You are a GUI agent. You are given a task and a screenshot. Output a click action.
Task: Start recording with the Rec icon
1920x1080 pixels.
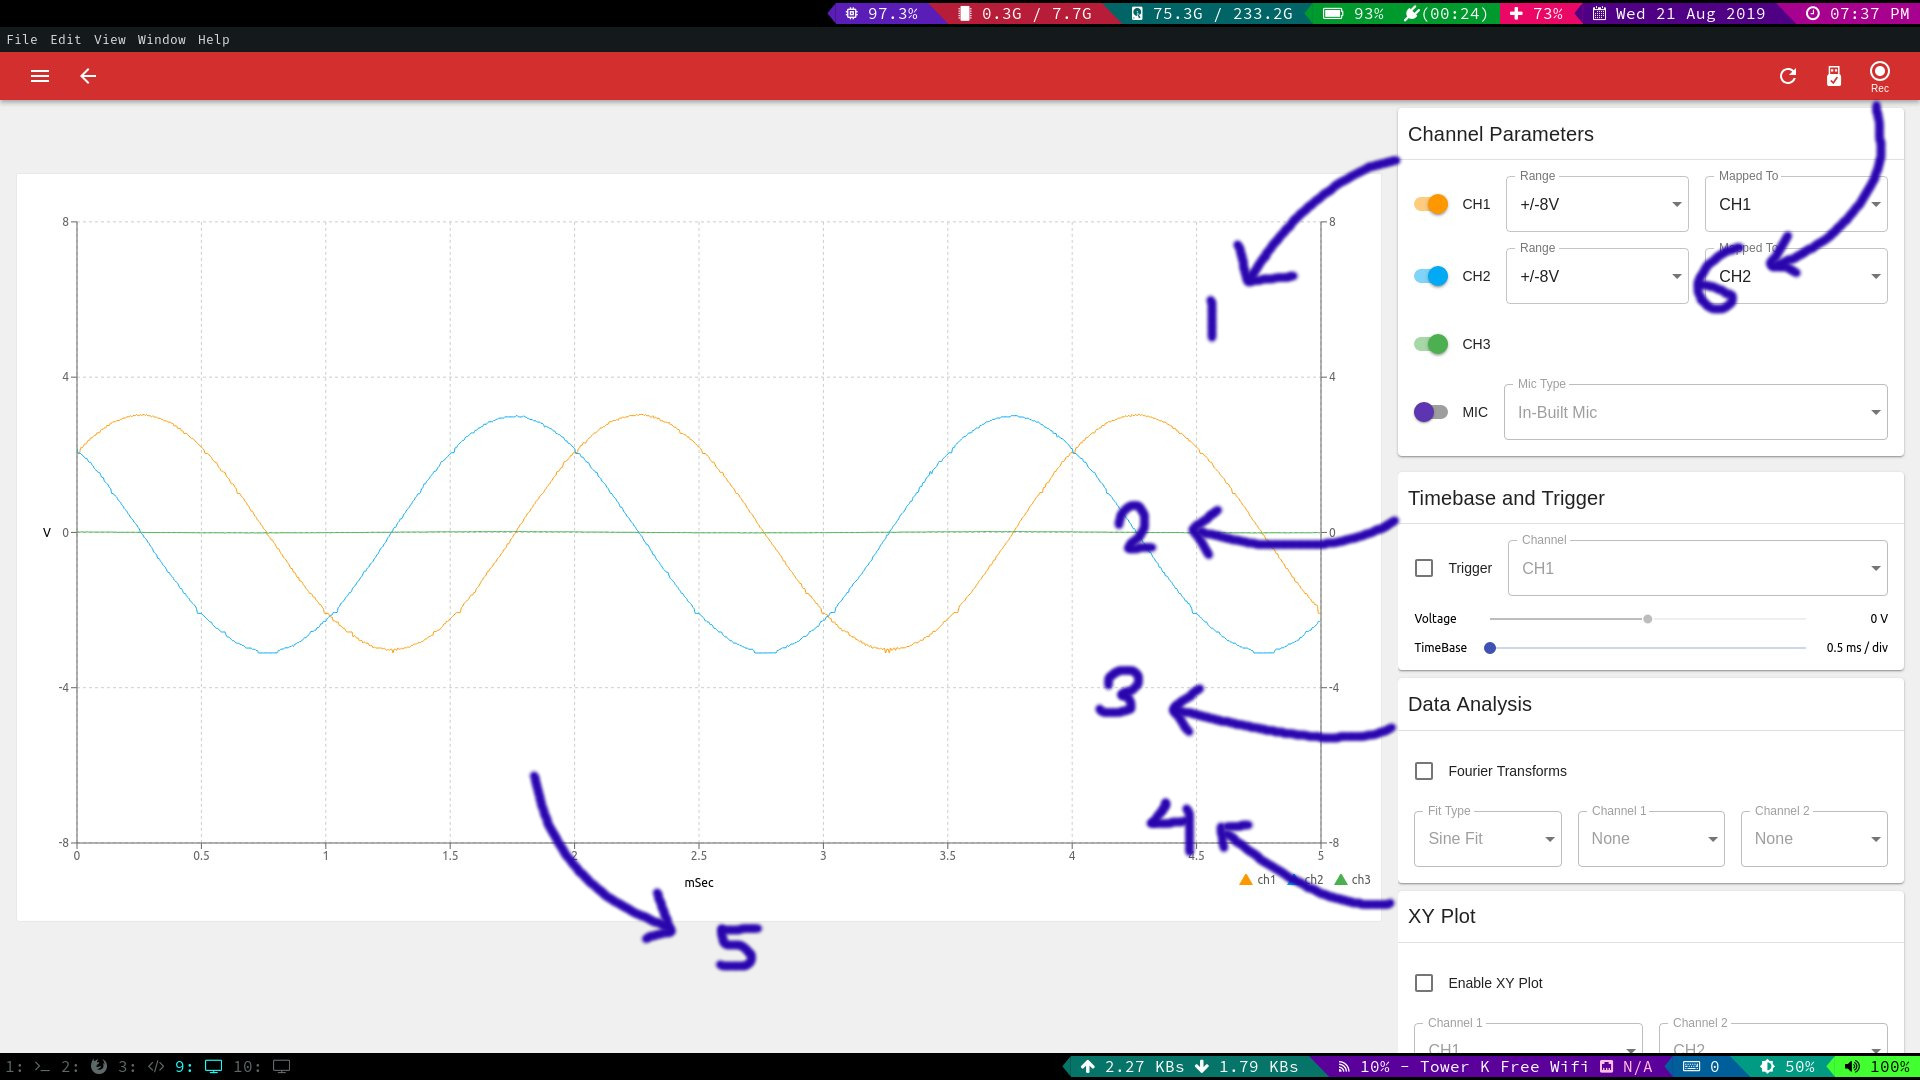point(1880,76)
